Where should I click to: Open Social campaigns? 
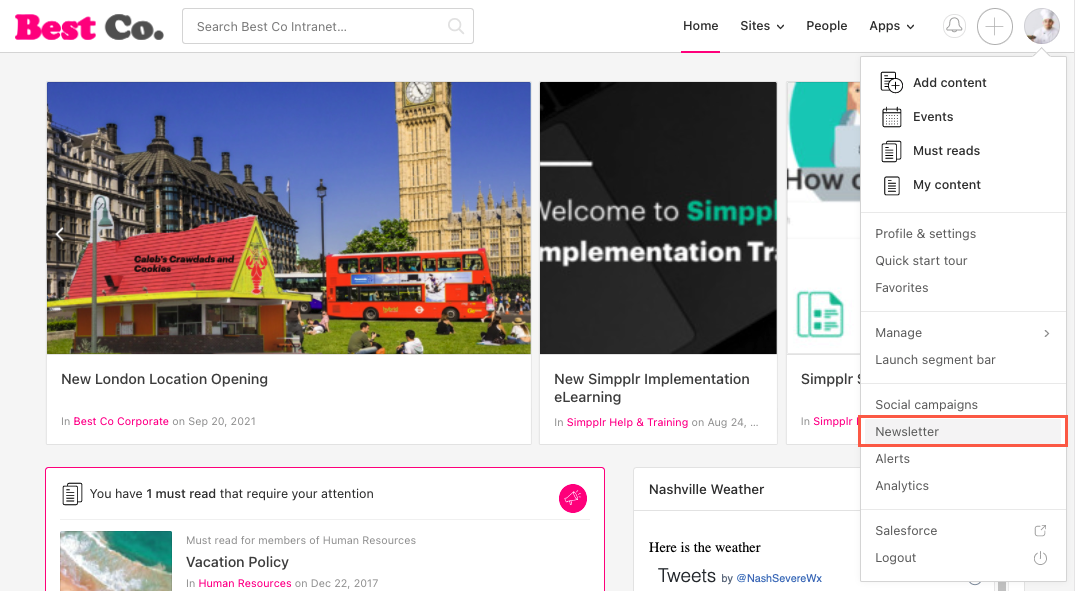[x=926, y=405]
